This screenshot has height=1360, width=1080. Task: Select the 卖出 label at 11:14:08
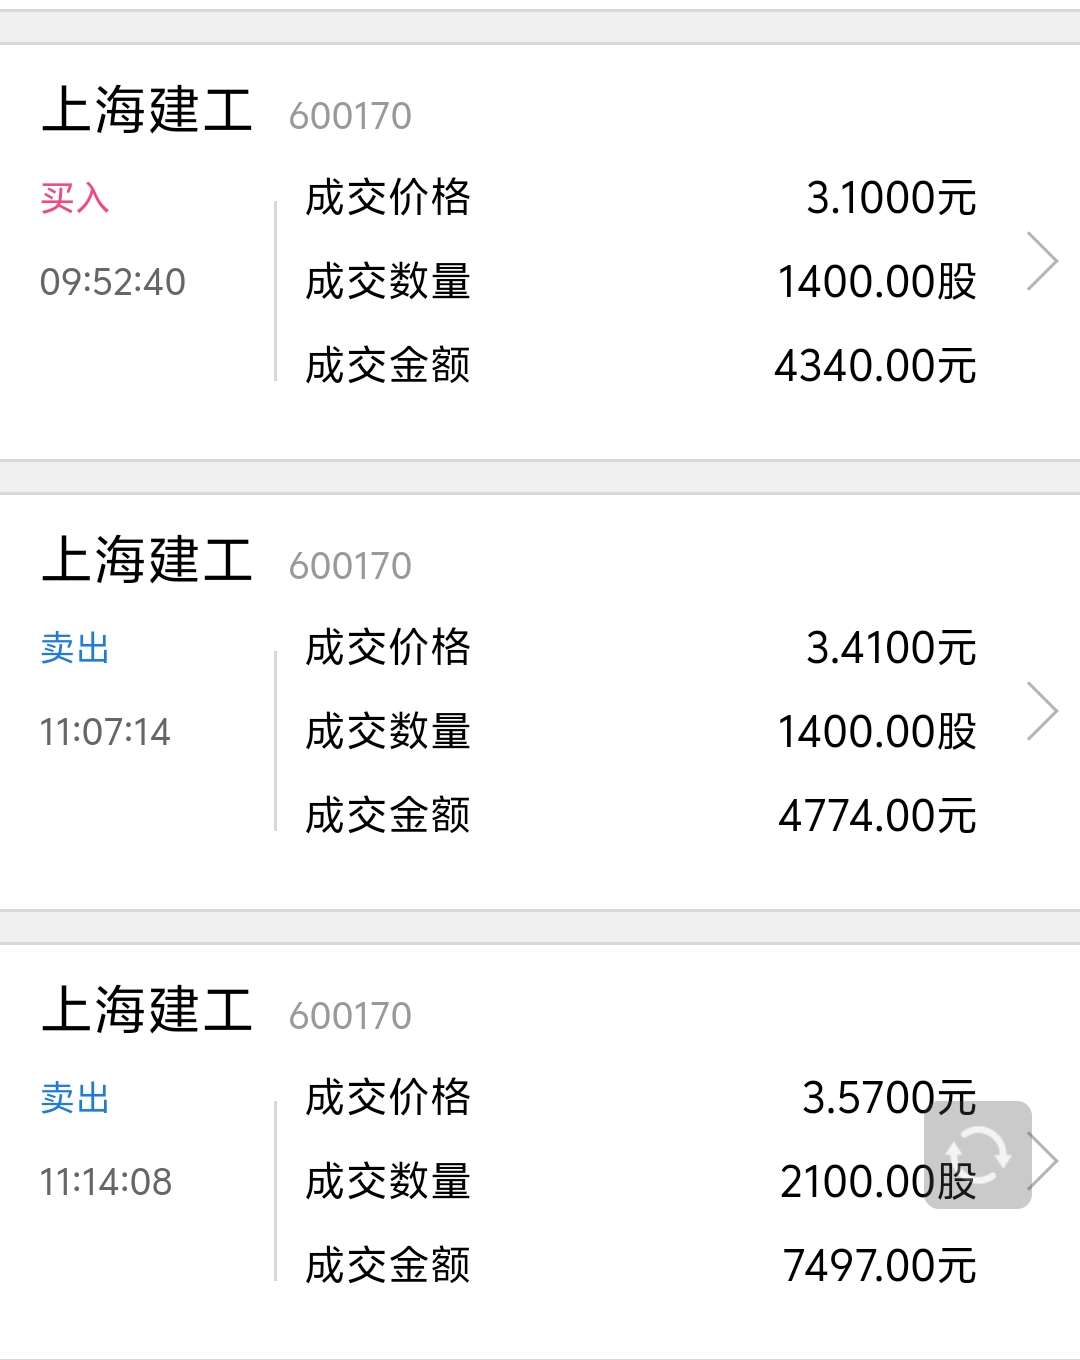pyautogui.click(x=75, y=1098)
